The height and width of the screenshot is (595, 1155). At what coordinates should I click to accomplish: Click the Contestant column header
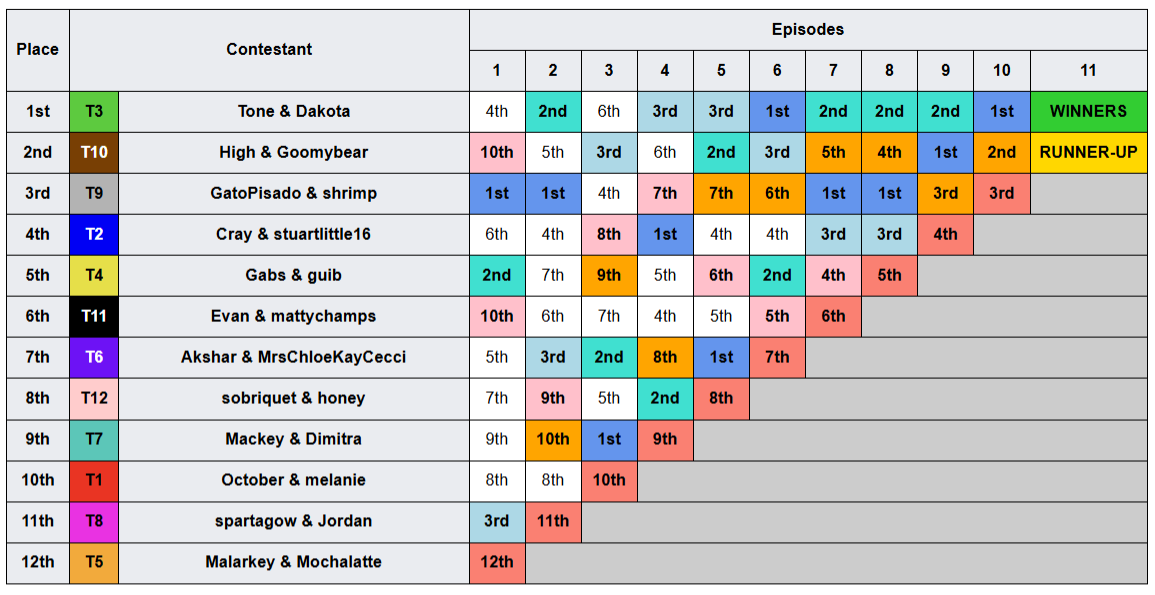click(270, 50)
